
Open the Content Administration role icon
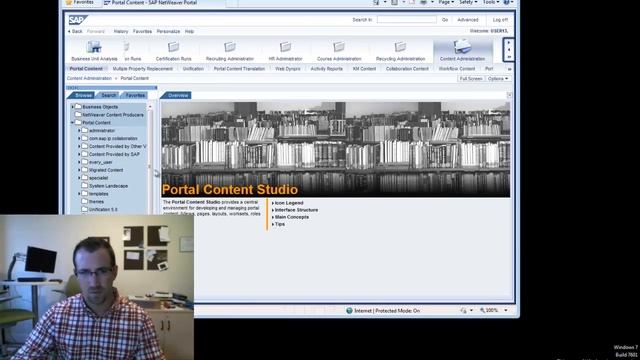point(462,47)
